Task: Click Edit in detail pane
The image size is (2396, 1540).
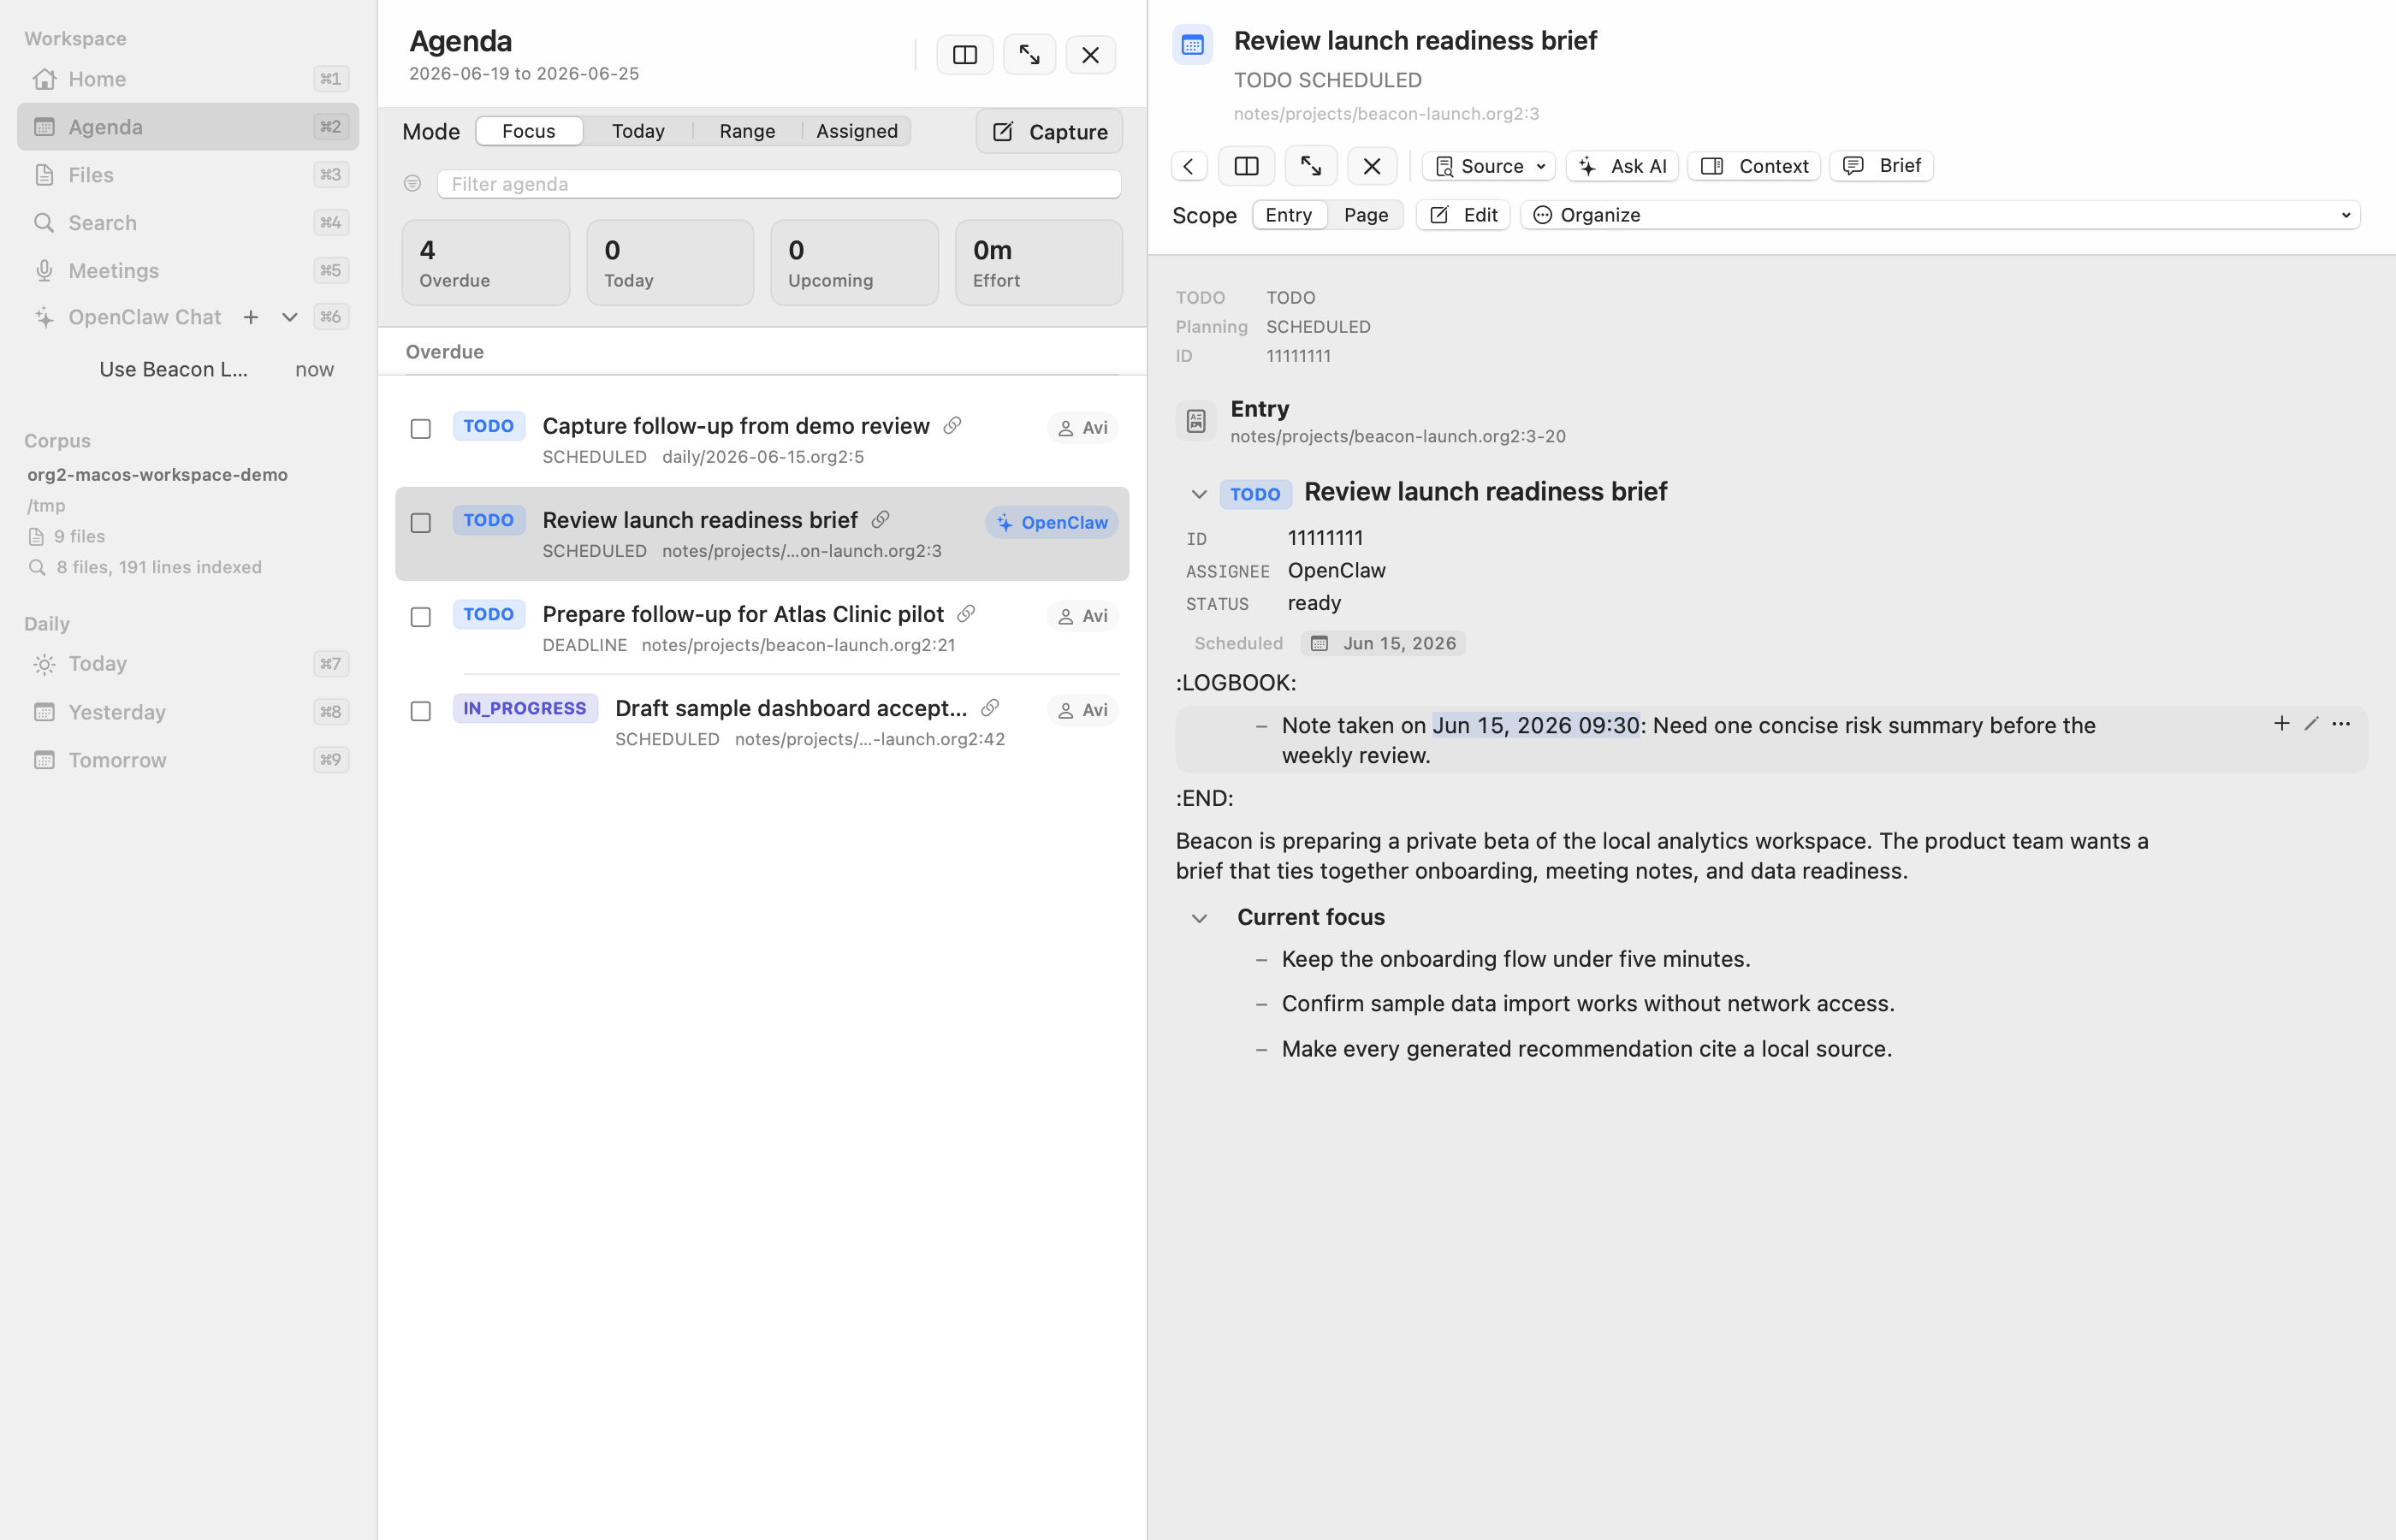Action: point(1463,215)
